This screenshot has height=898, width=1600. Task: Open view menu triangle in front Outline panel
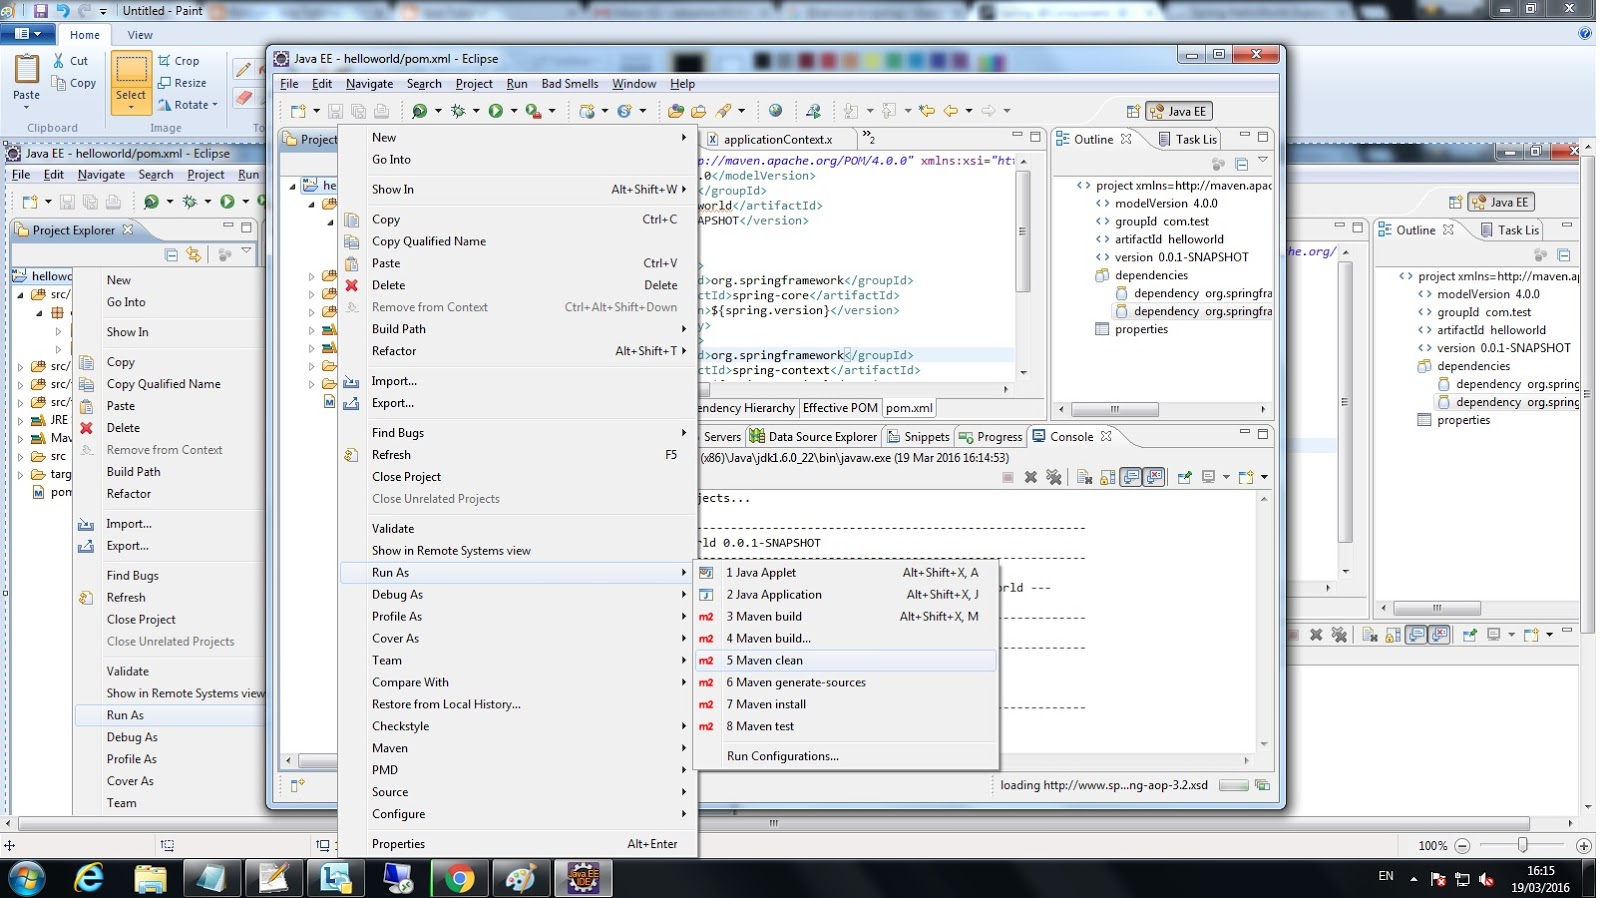point(1263,160)
